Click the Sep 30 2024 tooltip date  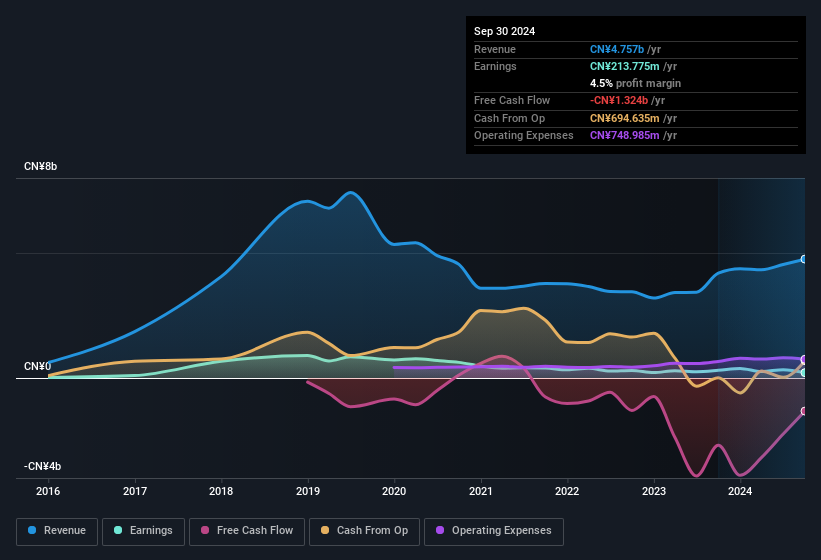click(x=504, y=31)
